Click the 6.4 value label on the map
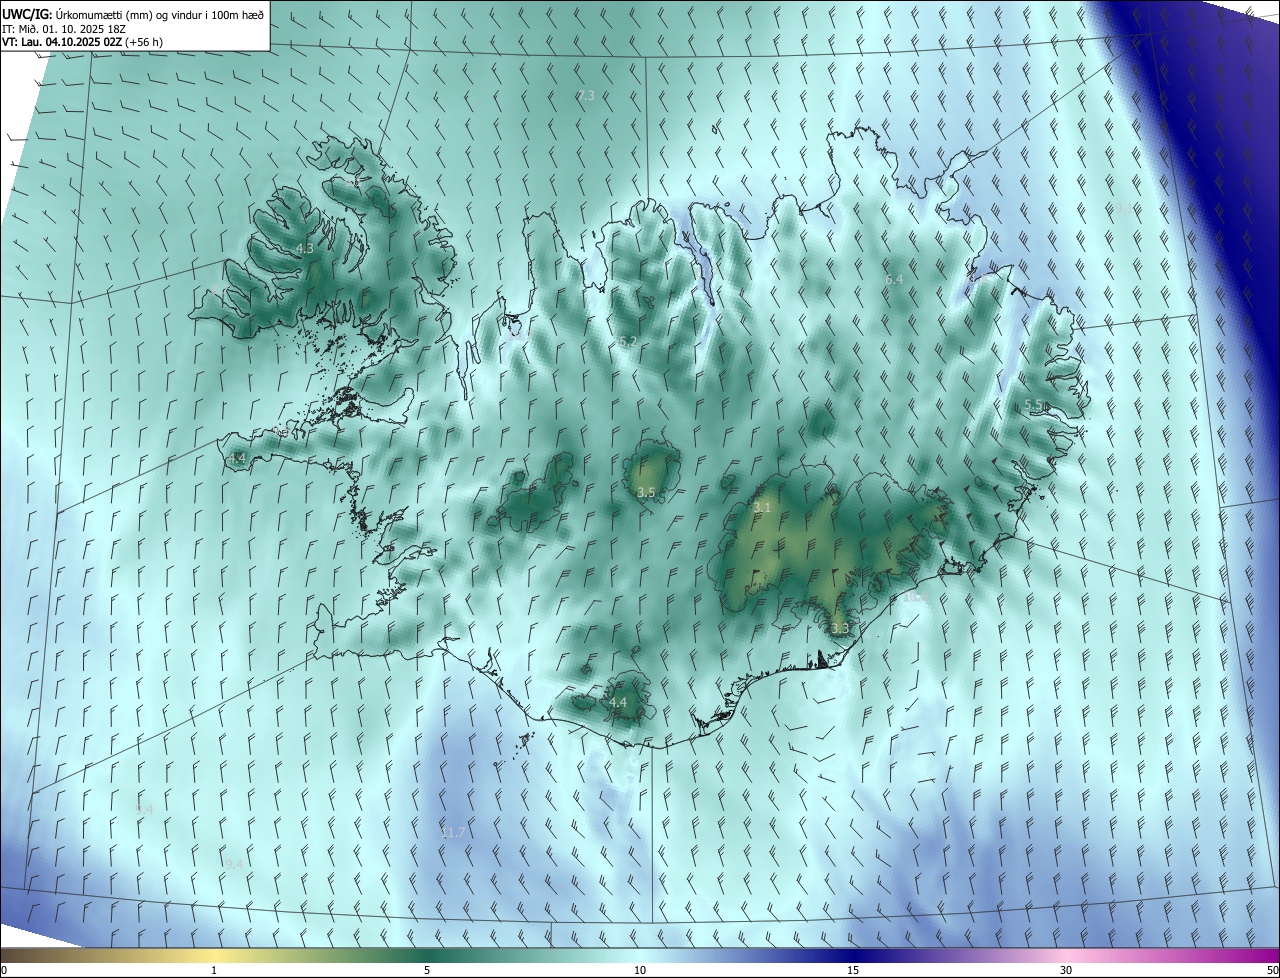1280x978 pixels. 894,280
